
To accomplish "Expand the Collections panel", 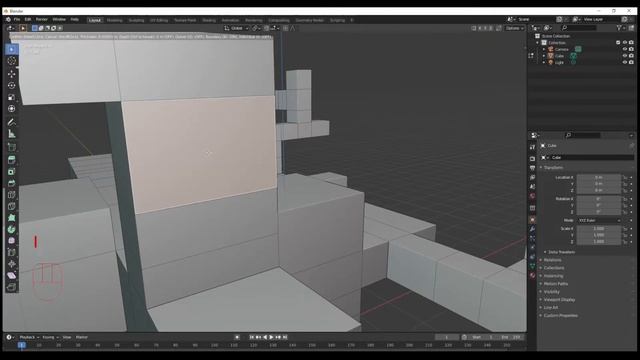I will coord(553,268).
